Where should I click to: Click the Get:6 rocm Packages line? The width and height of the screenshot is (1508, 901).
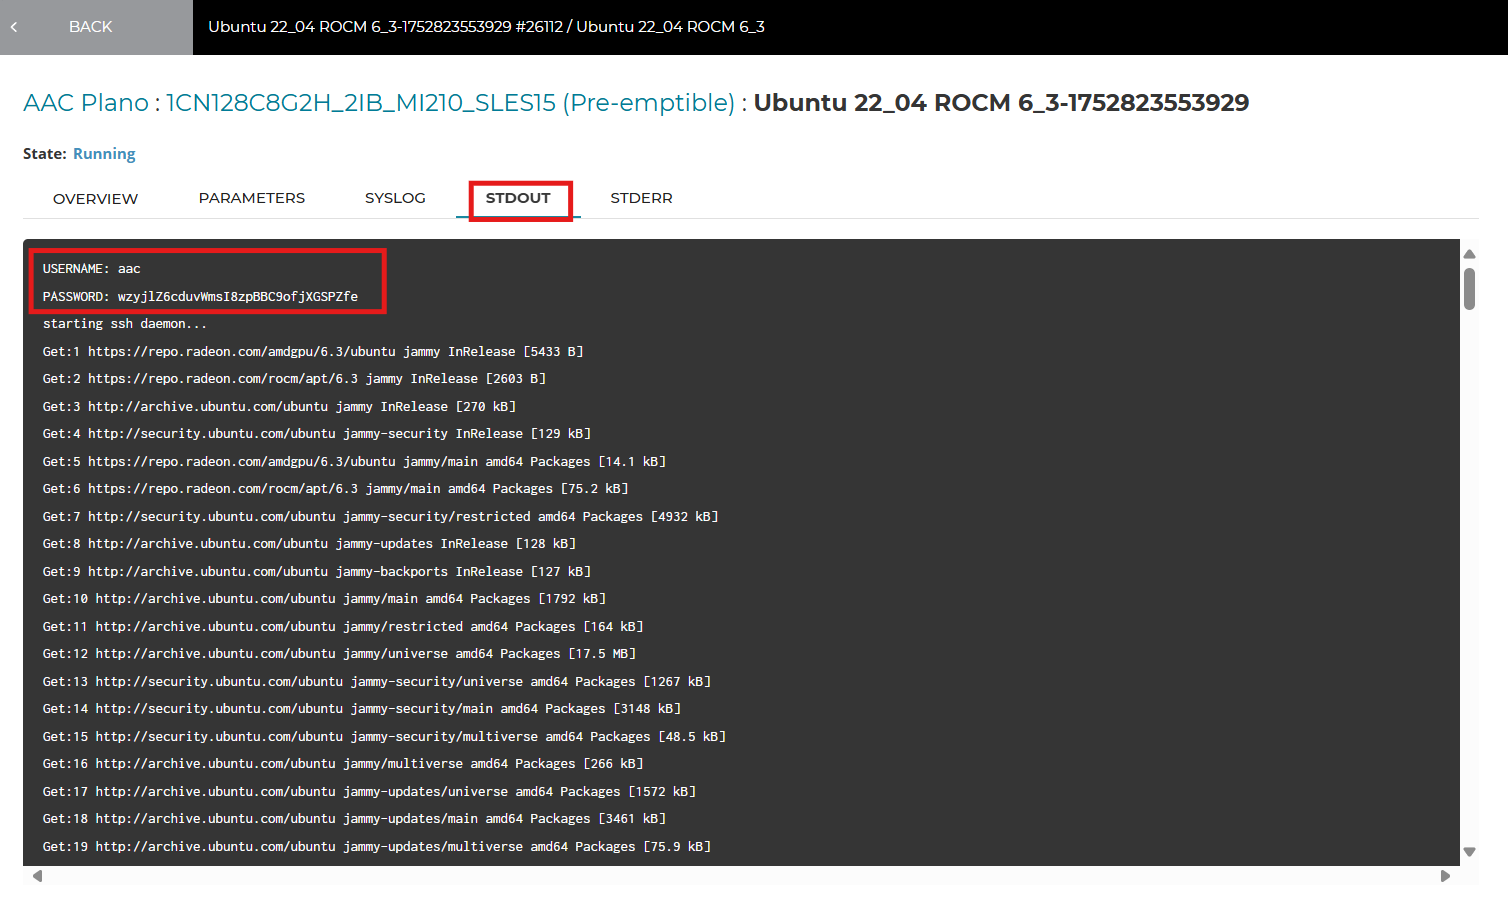point(335,489)
